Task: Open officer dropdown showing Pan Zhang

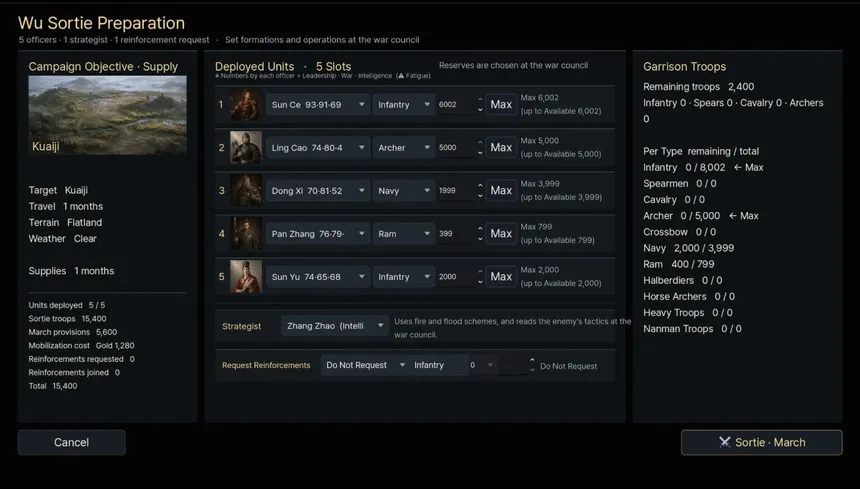Action: pos(318,234)
